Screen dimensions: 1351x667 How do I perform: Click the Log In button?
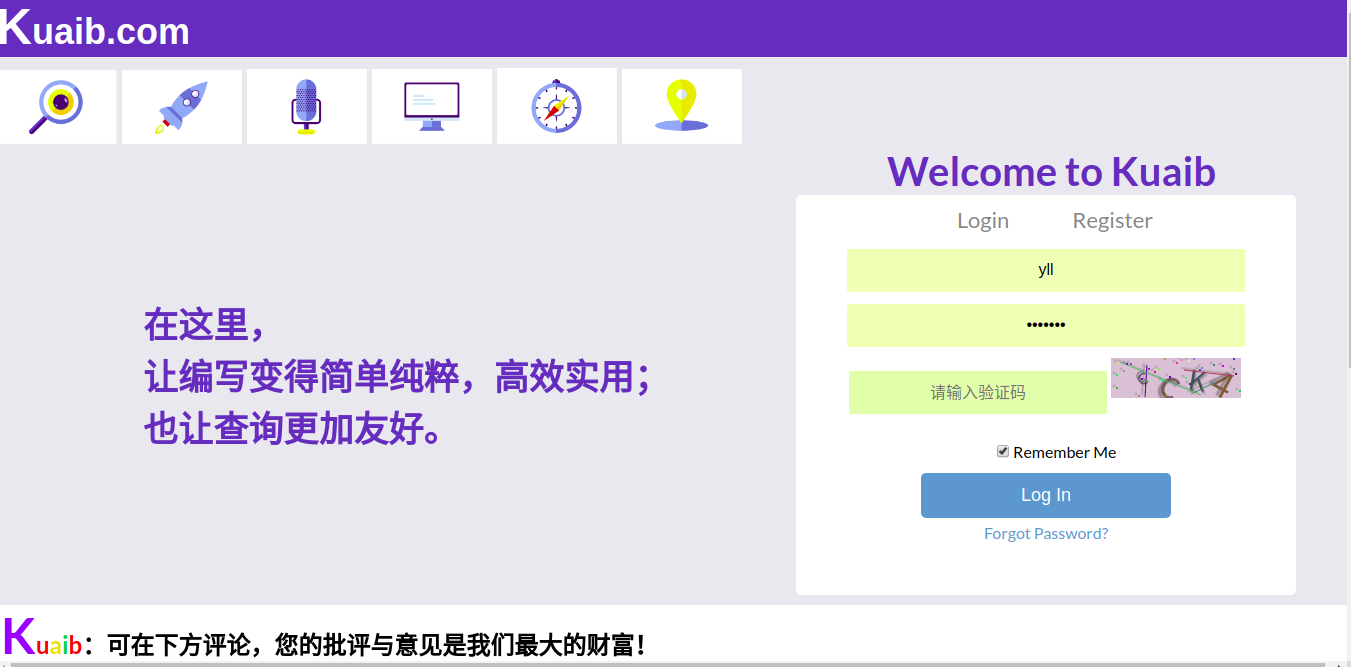[x=1046, y=495]
